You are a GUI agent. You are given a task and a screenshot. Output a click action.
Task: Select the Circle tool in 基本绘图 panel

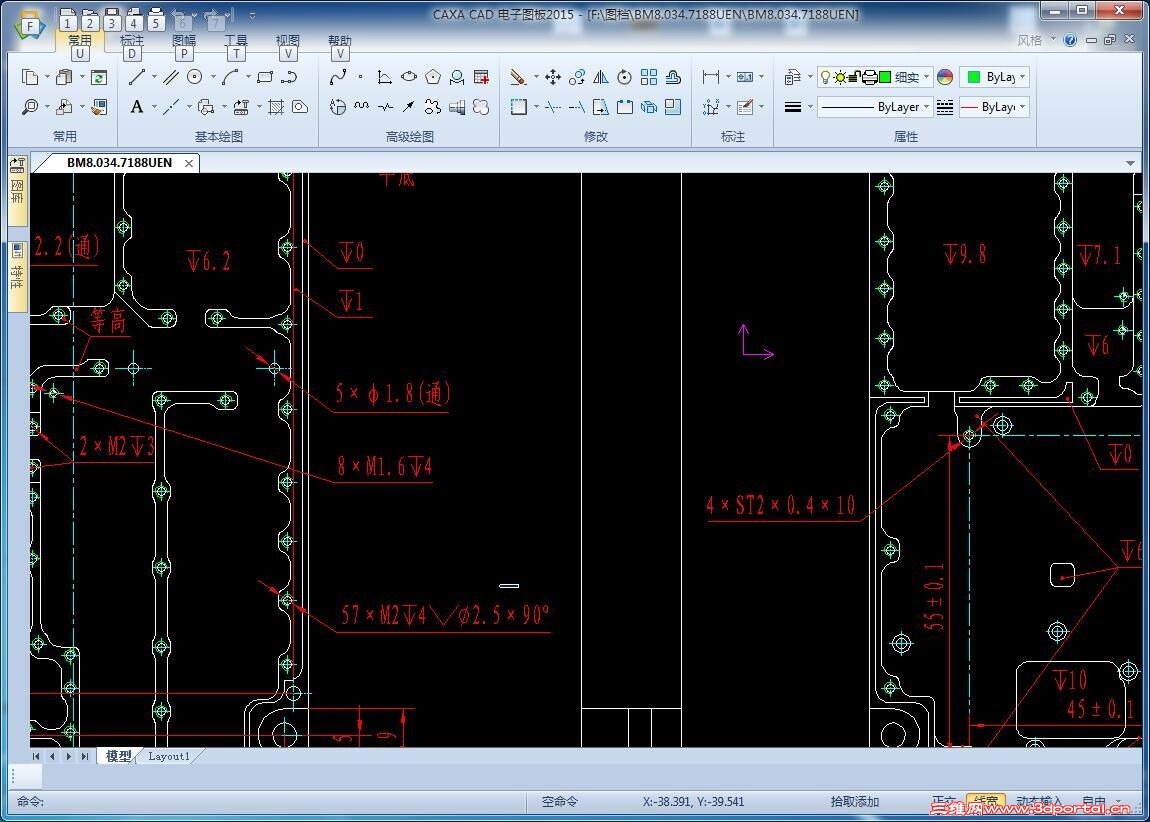194,75
